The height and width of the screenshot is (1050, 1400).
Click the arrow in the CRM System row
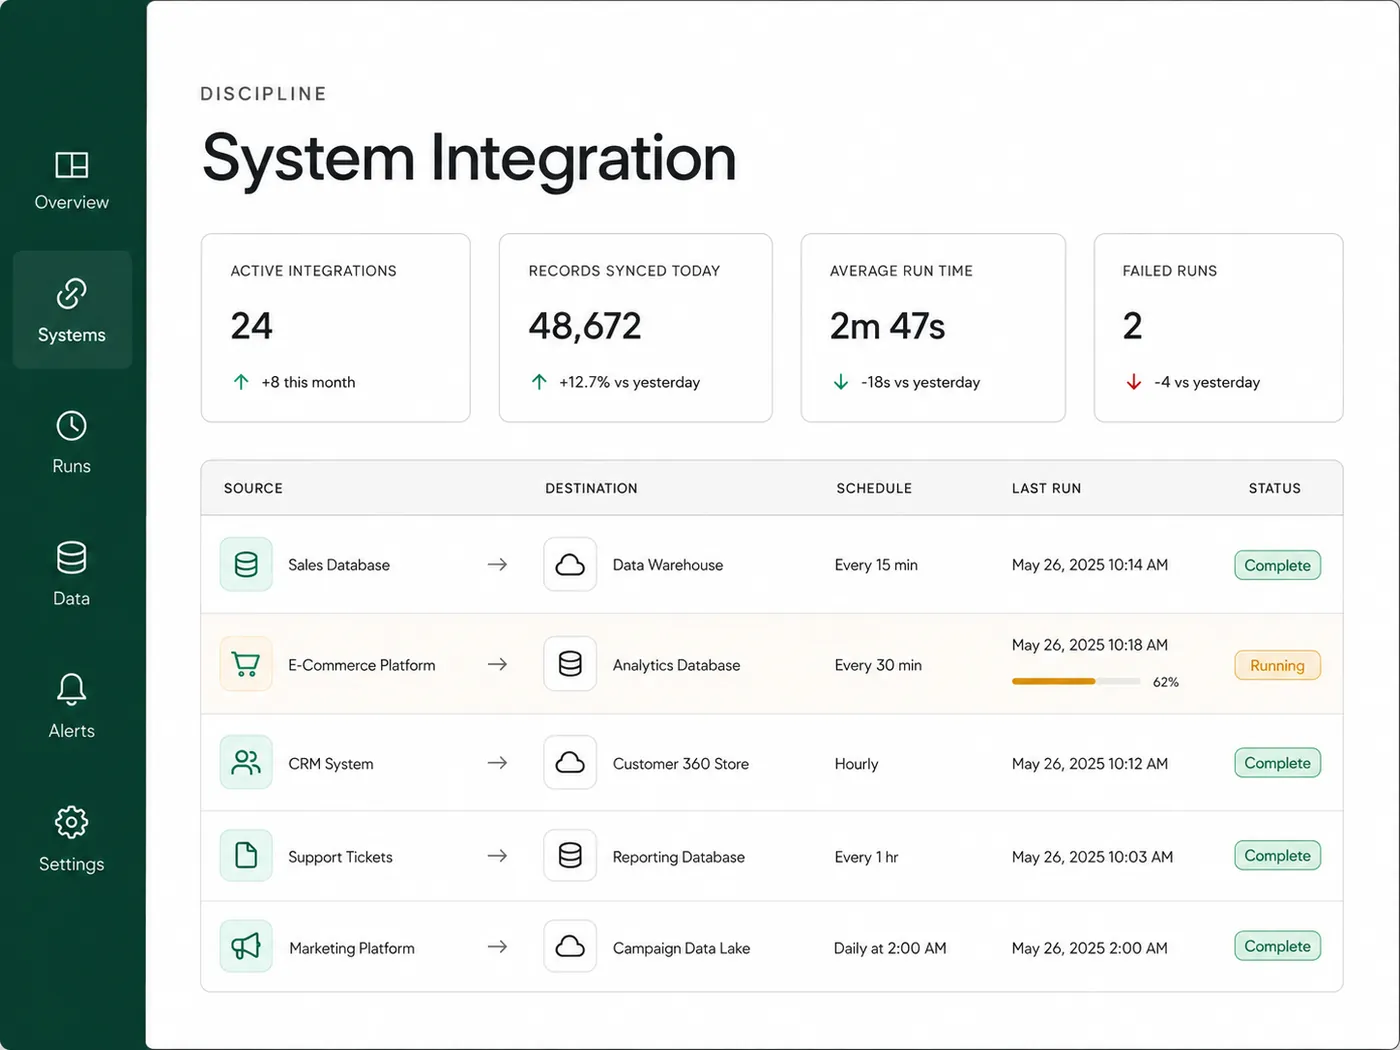(x=497, y=763)
